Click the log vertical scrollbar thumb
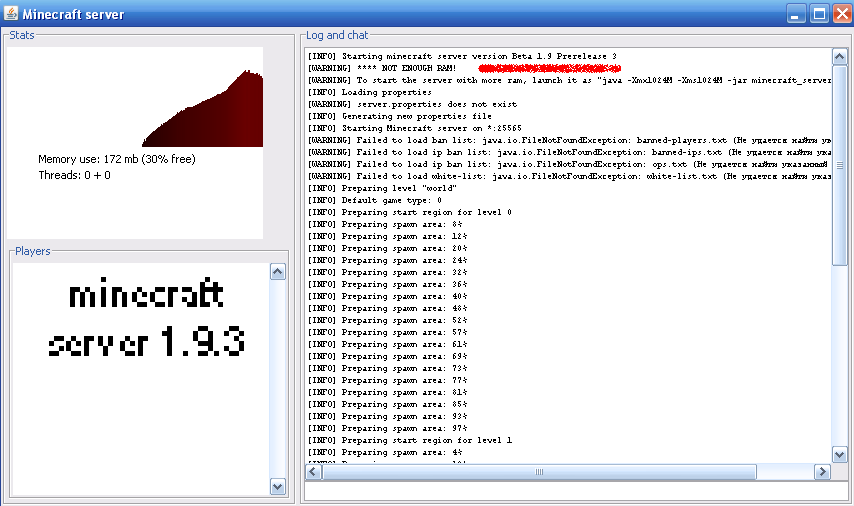 click(x=839, y=165)
